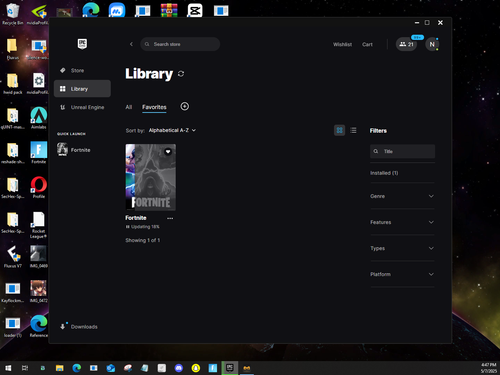Open Discord from the taskbar
The height and width of the screenshot is (375, 500).
[x=179, y=368]
